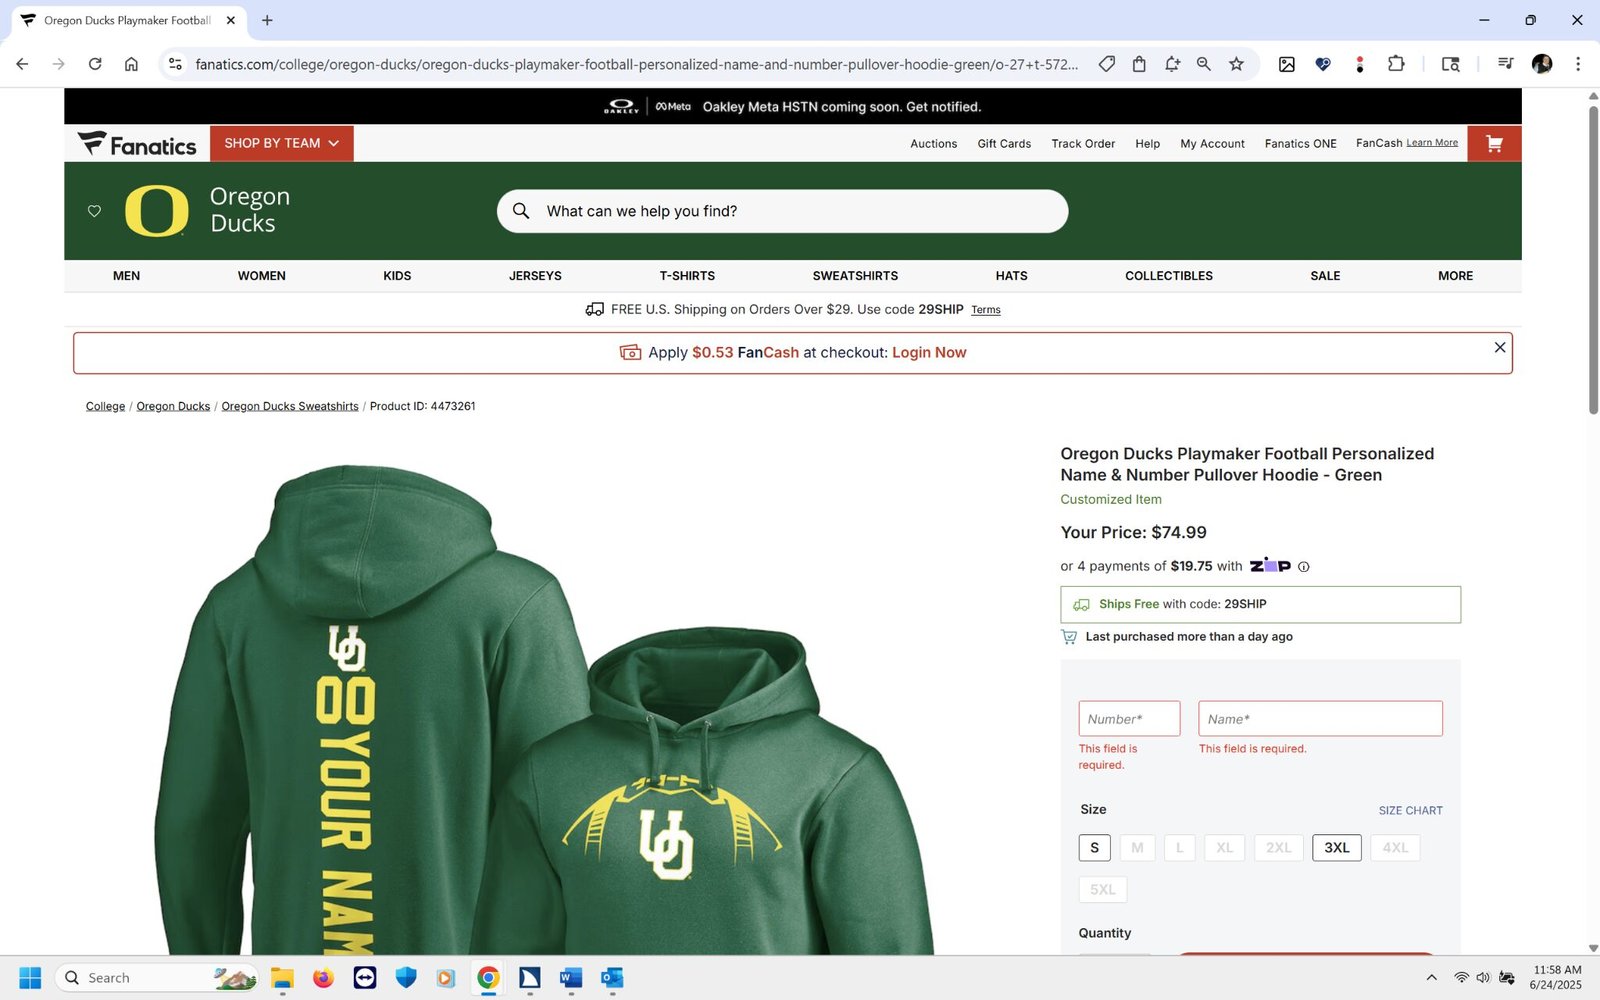Close the Oregon Ducks Playmaker tab
The width and height of the screenshot is (1600, 1000).
231,20
